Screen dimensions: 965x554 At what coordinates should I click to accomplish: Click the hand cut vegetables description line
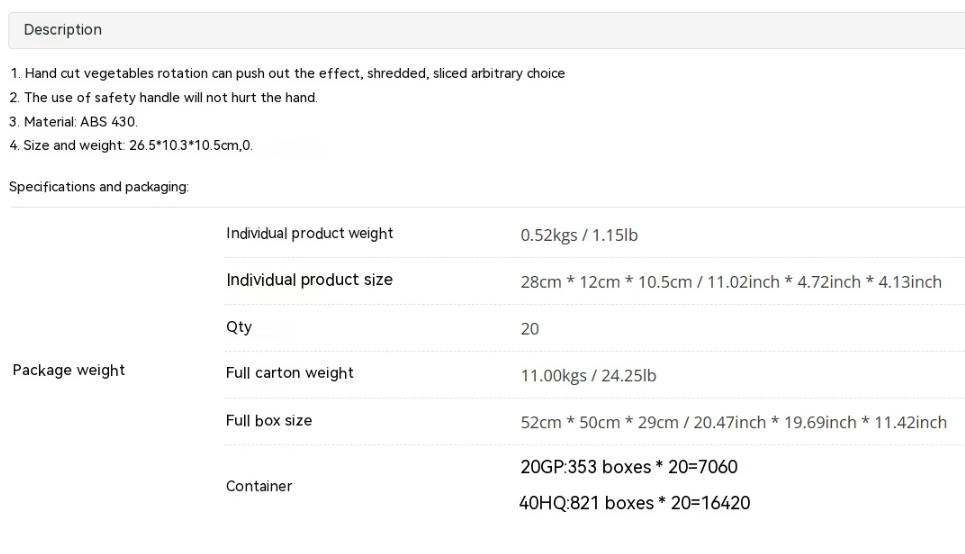[287, 73]
